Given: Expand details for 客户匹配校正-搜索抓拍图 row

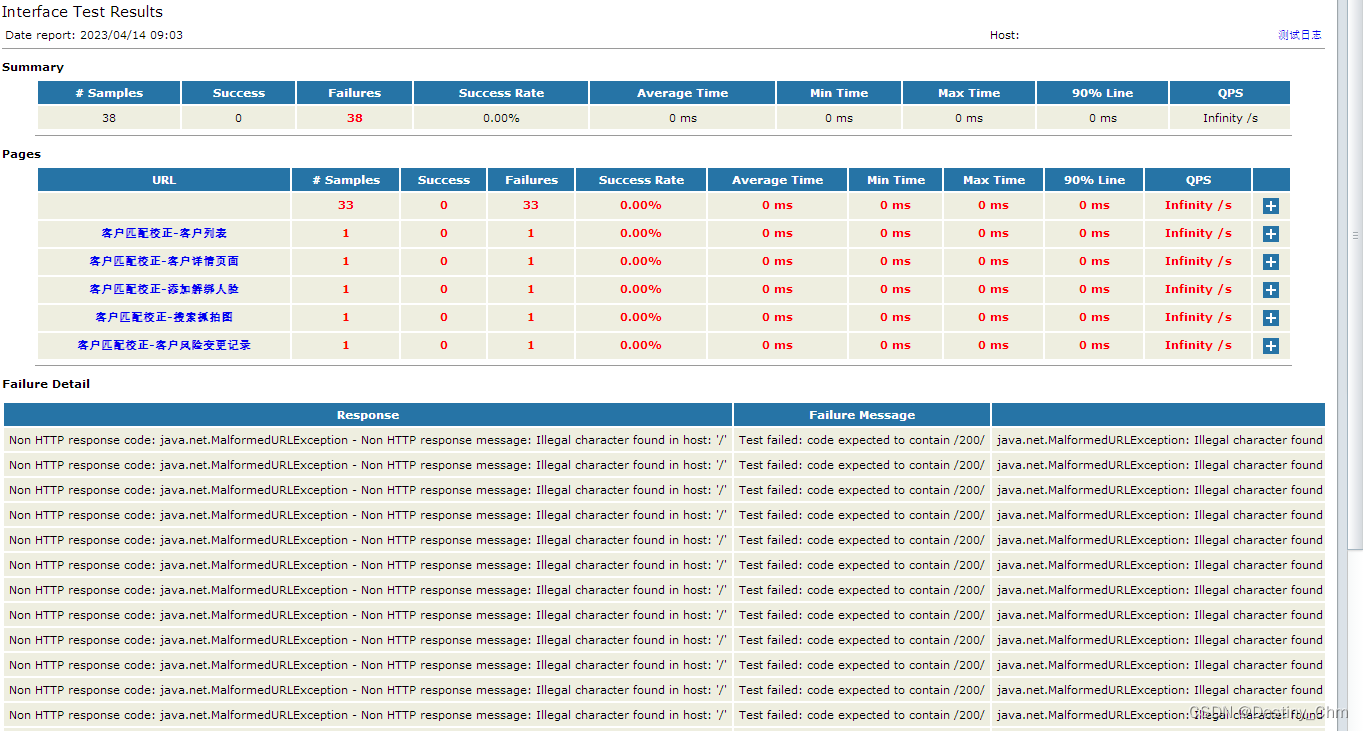Looking at the screenshot, I should (1271, 318).
